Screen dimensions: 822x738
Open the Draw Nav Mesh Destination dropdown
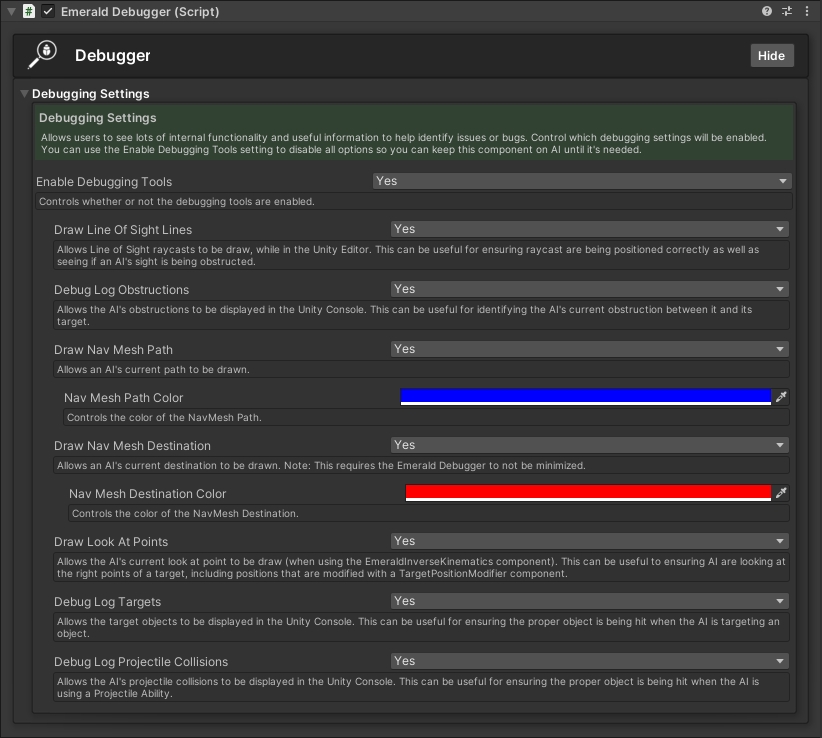[590, 445]
